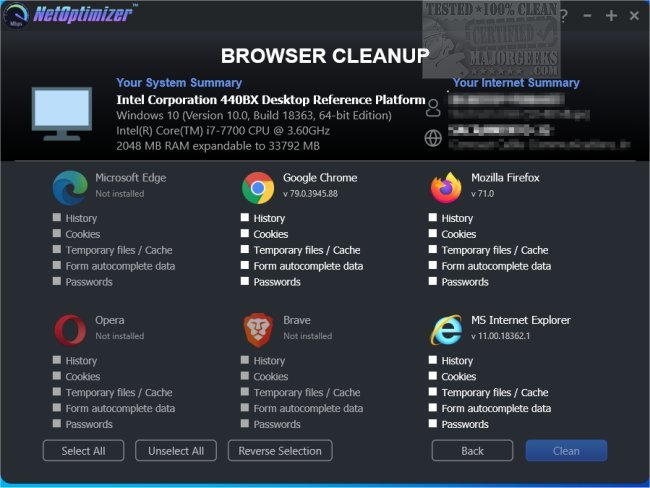Click the Microsoft Edge title text
This screenshot has width=650, height=488.
[131, 178]
